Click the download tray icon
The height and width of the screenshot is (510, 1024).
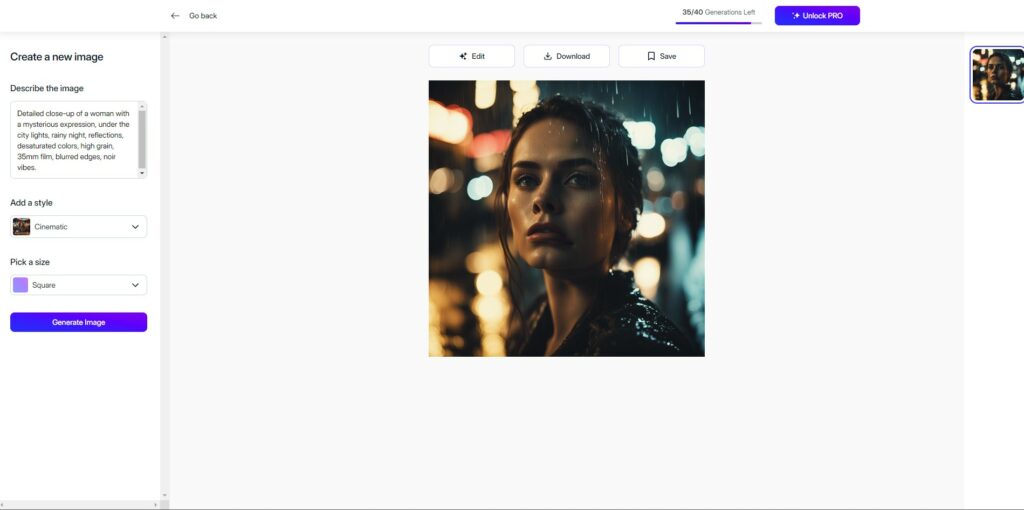click(x=548, y=56)
